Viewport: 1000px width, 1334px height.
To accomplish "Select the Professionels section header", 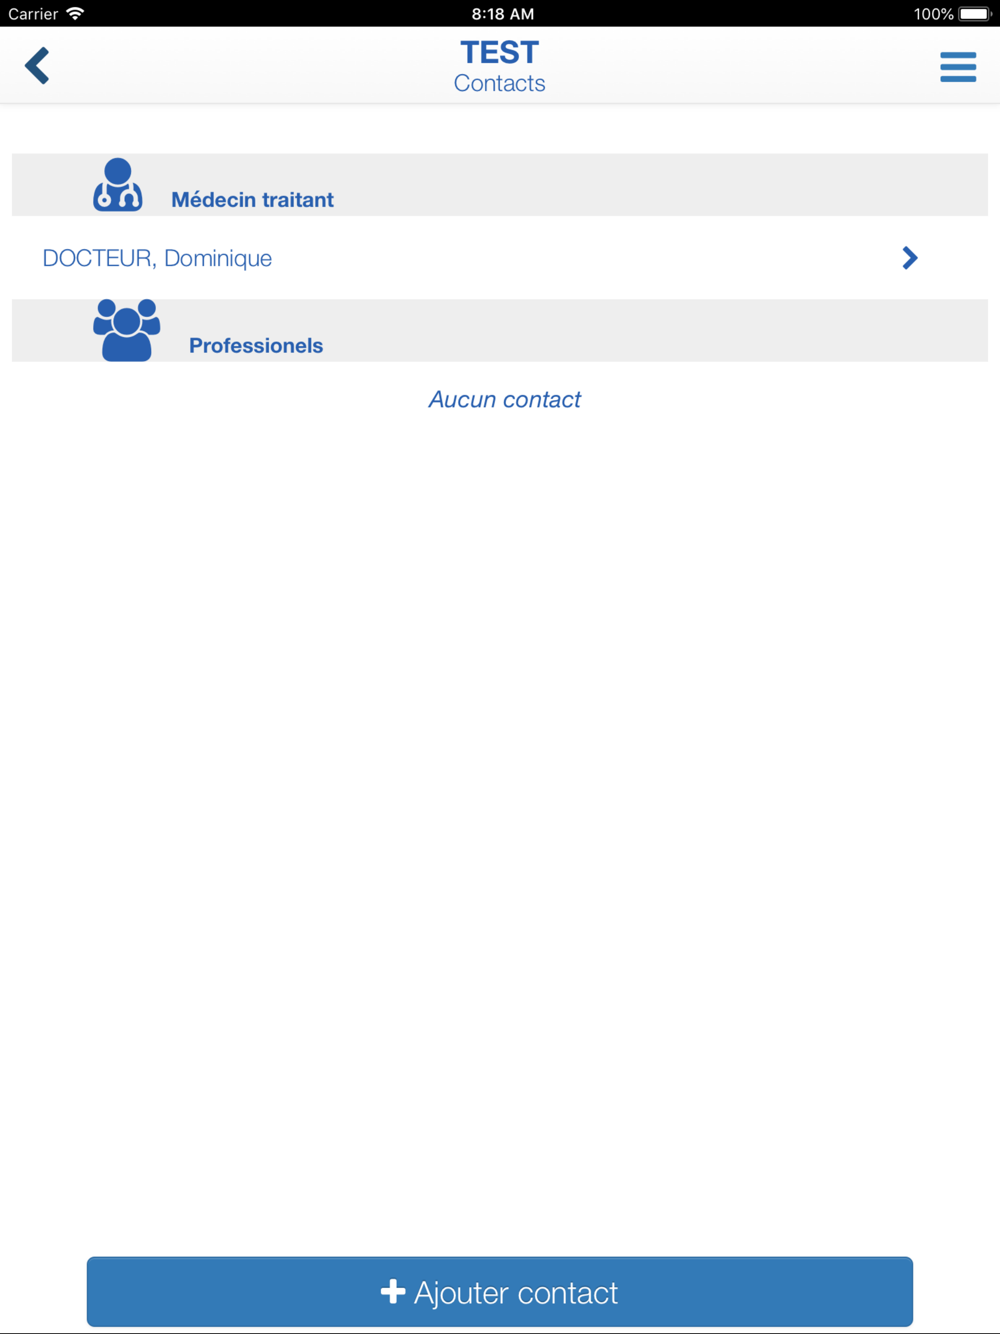I will 500,331.
